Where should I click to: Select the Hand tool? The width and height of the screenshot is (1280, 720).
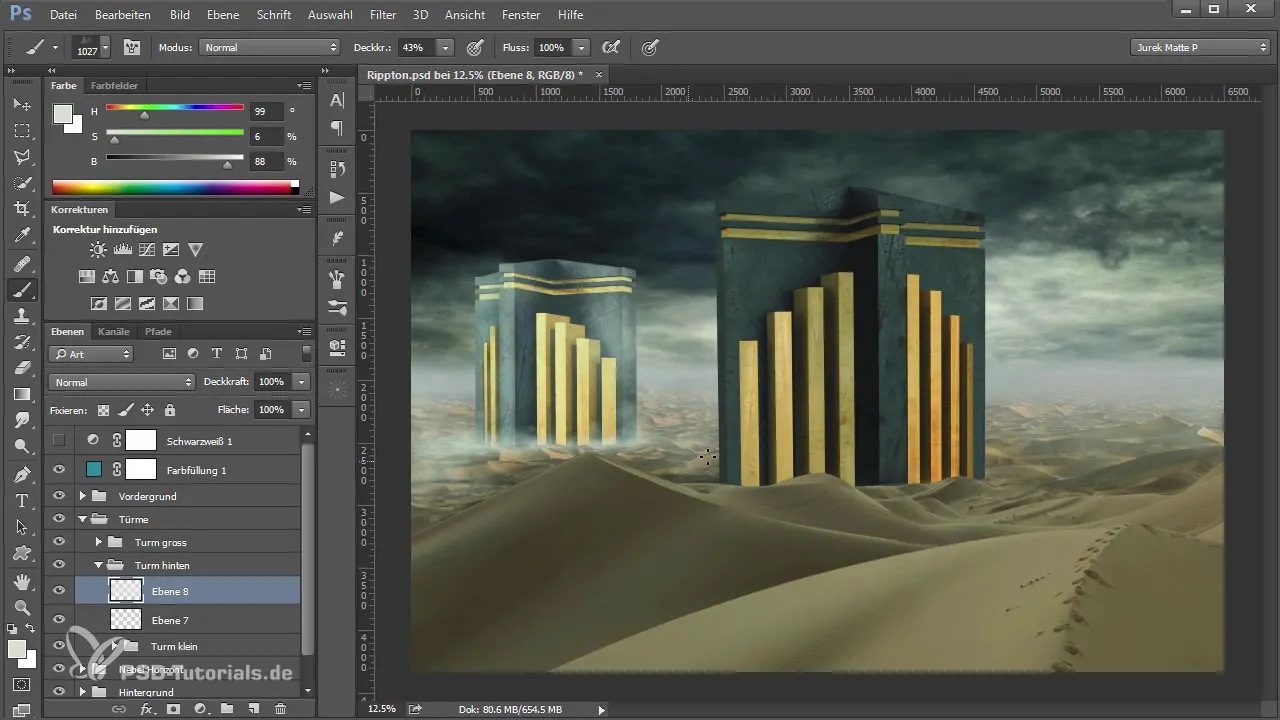click(22, 581)
